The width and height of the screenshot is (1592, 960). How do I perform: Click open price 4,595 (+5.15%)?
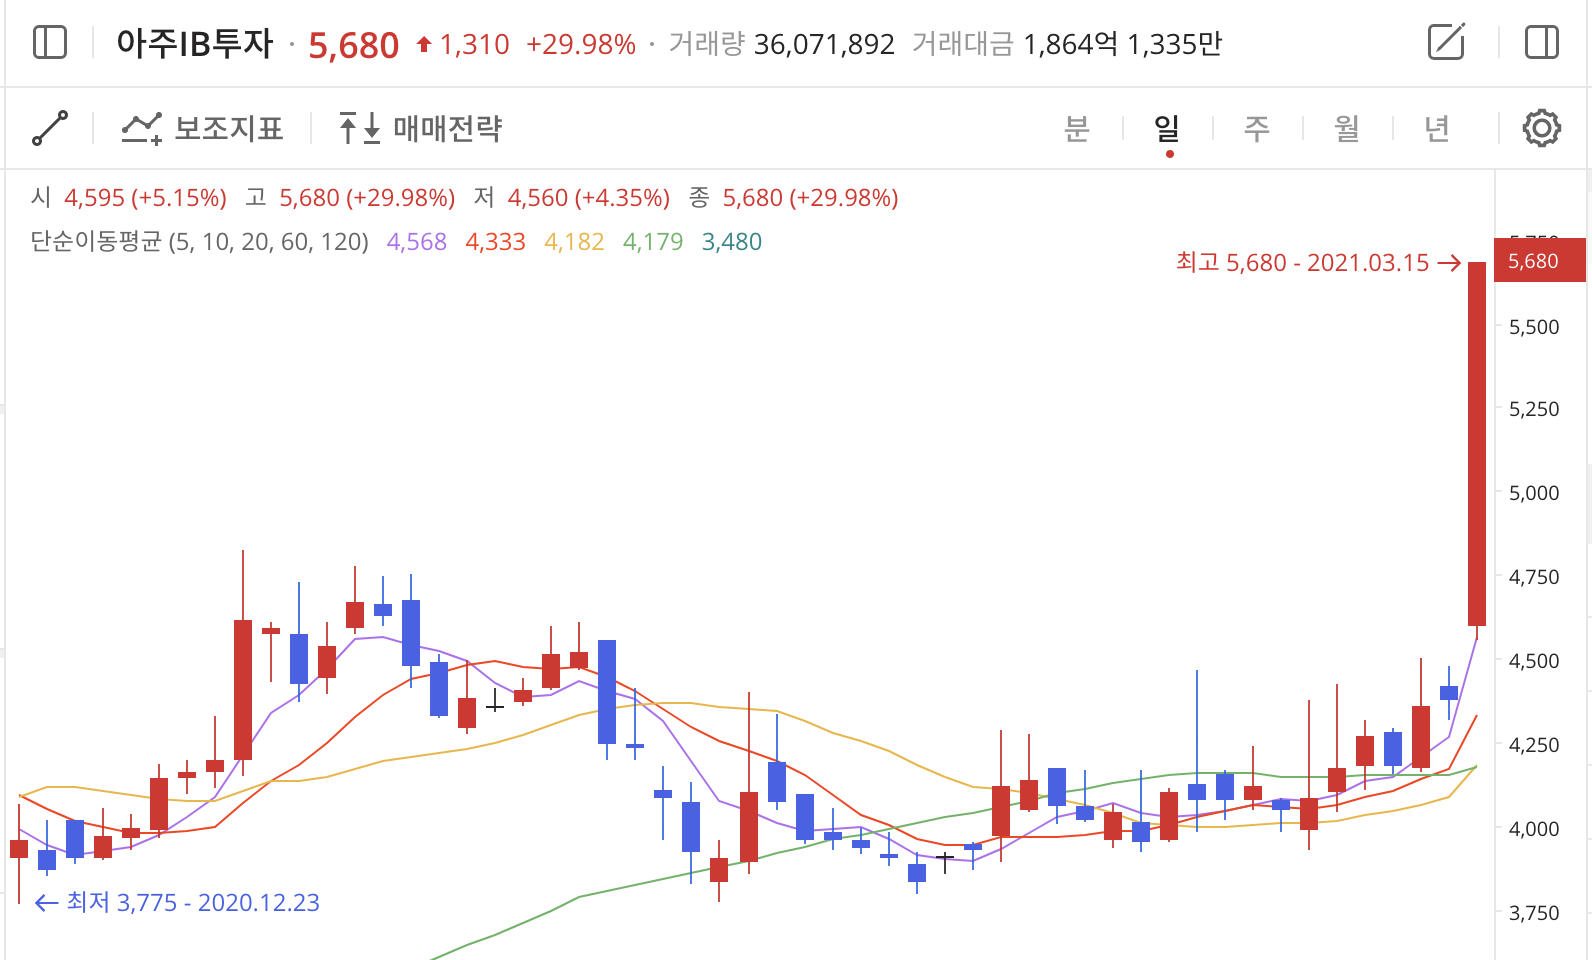click(145, 198)
